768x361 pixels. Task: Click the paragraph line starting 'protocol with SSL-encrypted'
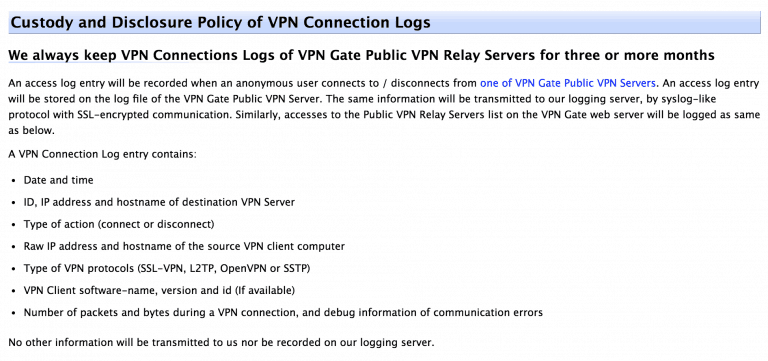[x=384, y=116]
